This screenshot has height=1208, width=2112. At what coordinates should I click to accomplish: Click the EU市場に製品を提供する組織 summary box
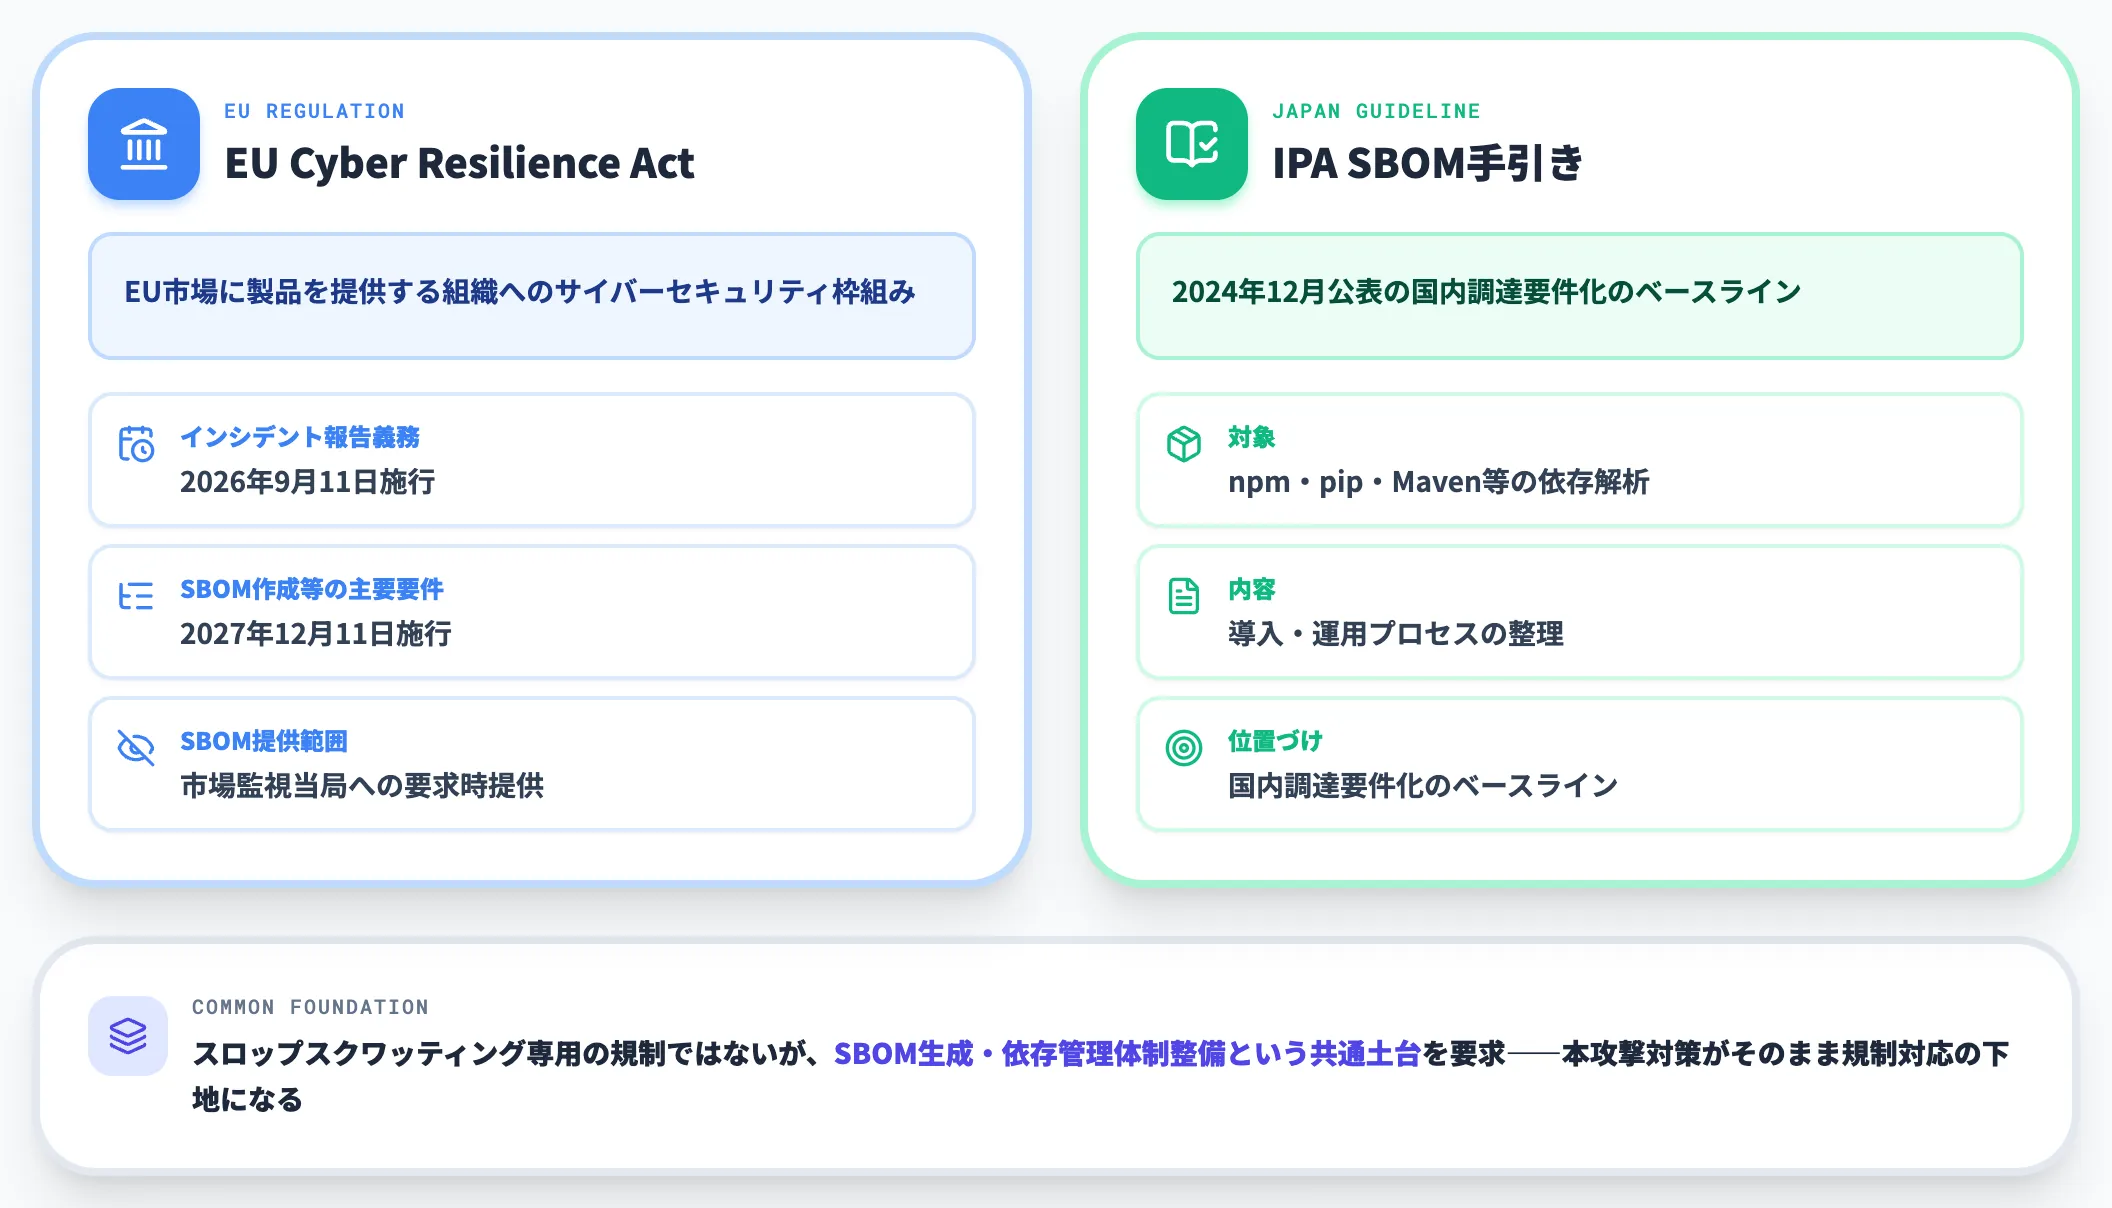532,296
